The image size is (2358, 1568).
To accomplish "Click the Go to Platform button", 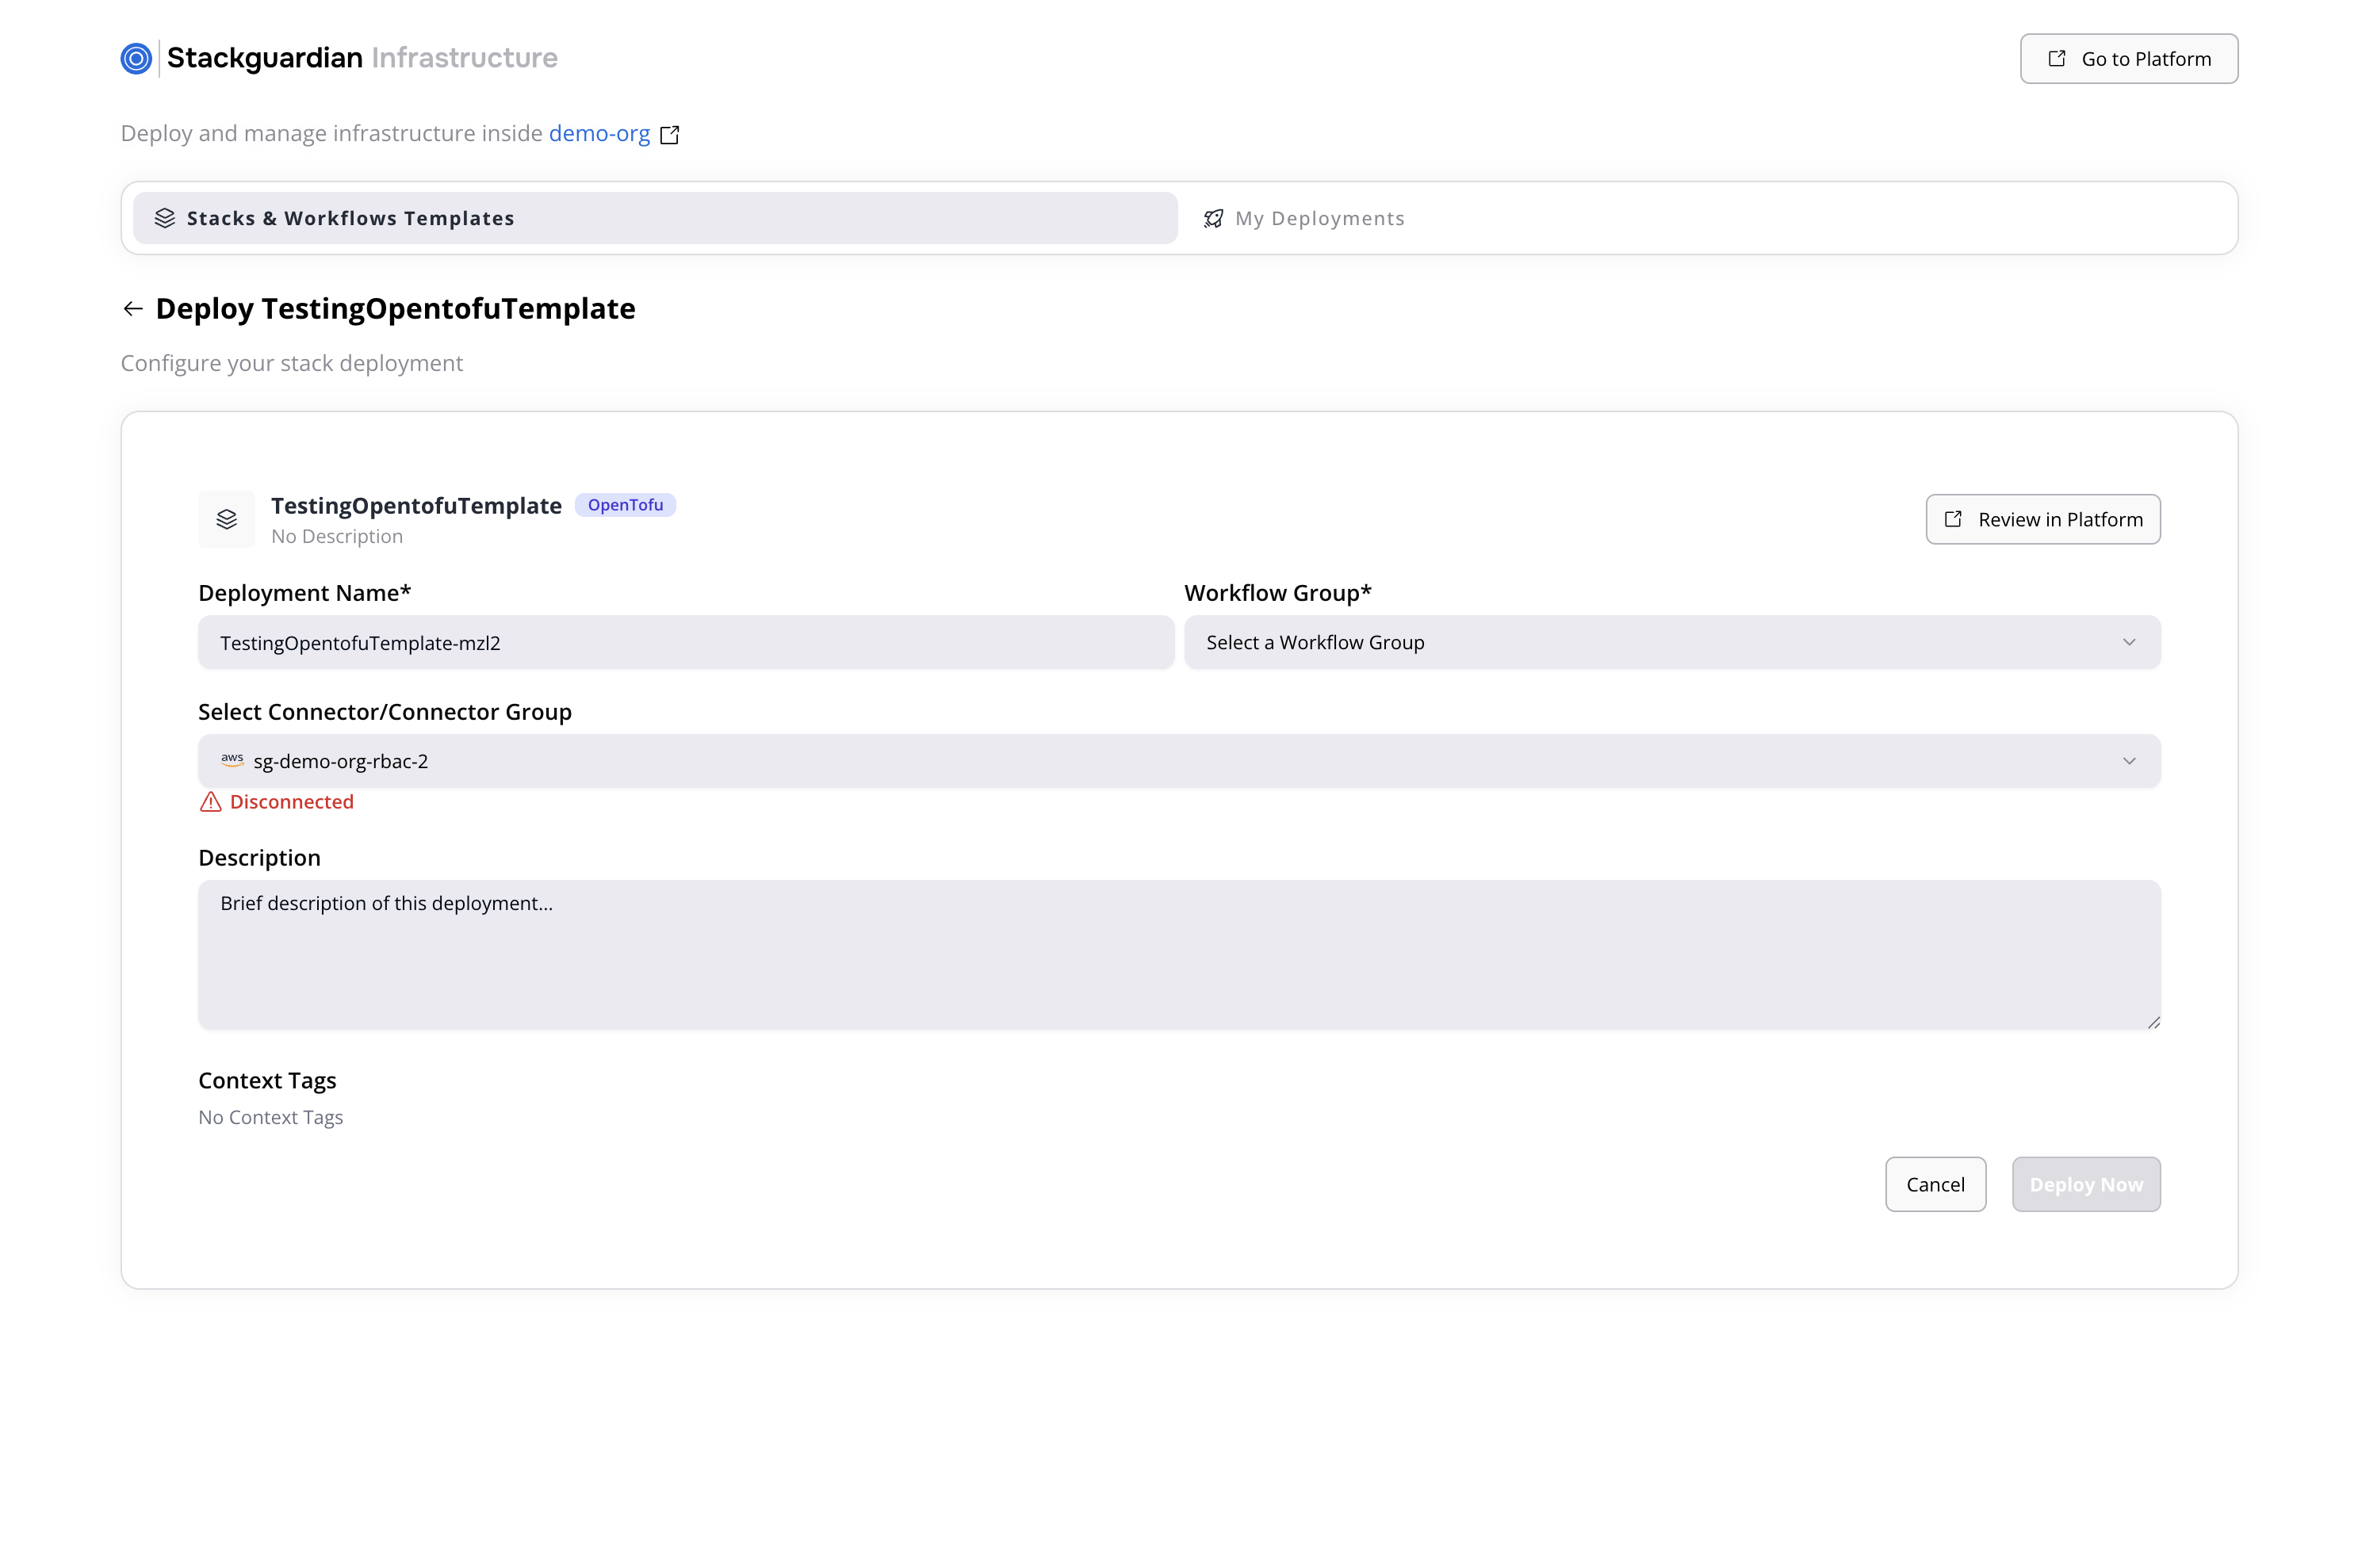I will pos(2128,59).
